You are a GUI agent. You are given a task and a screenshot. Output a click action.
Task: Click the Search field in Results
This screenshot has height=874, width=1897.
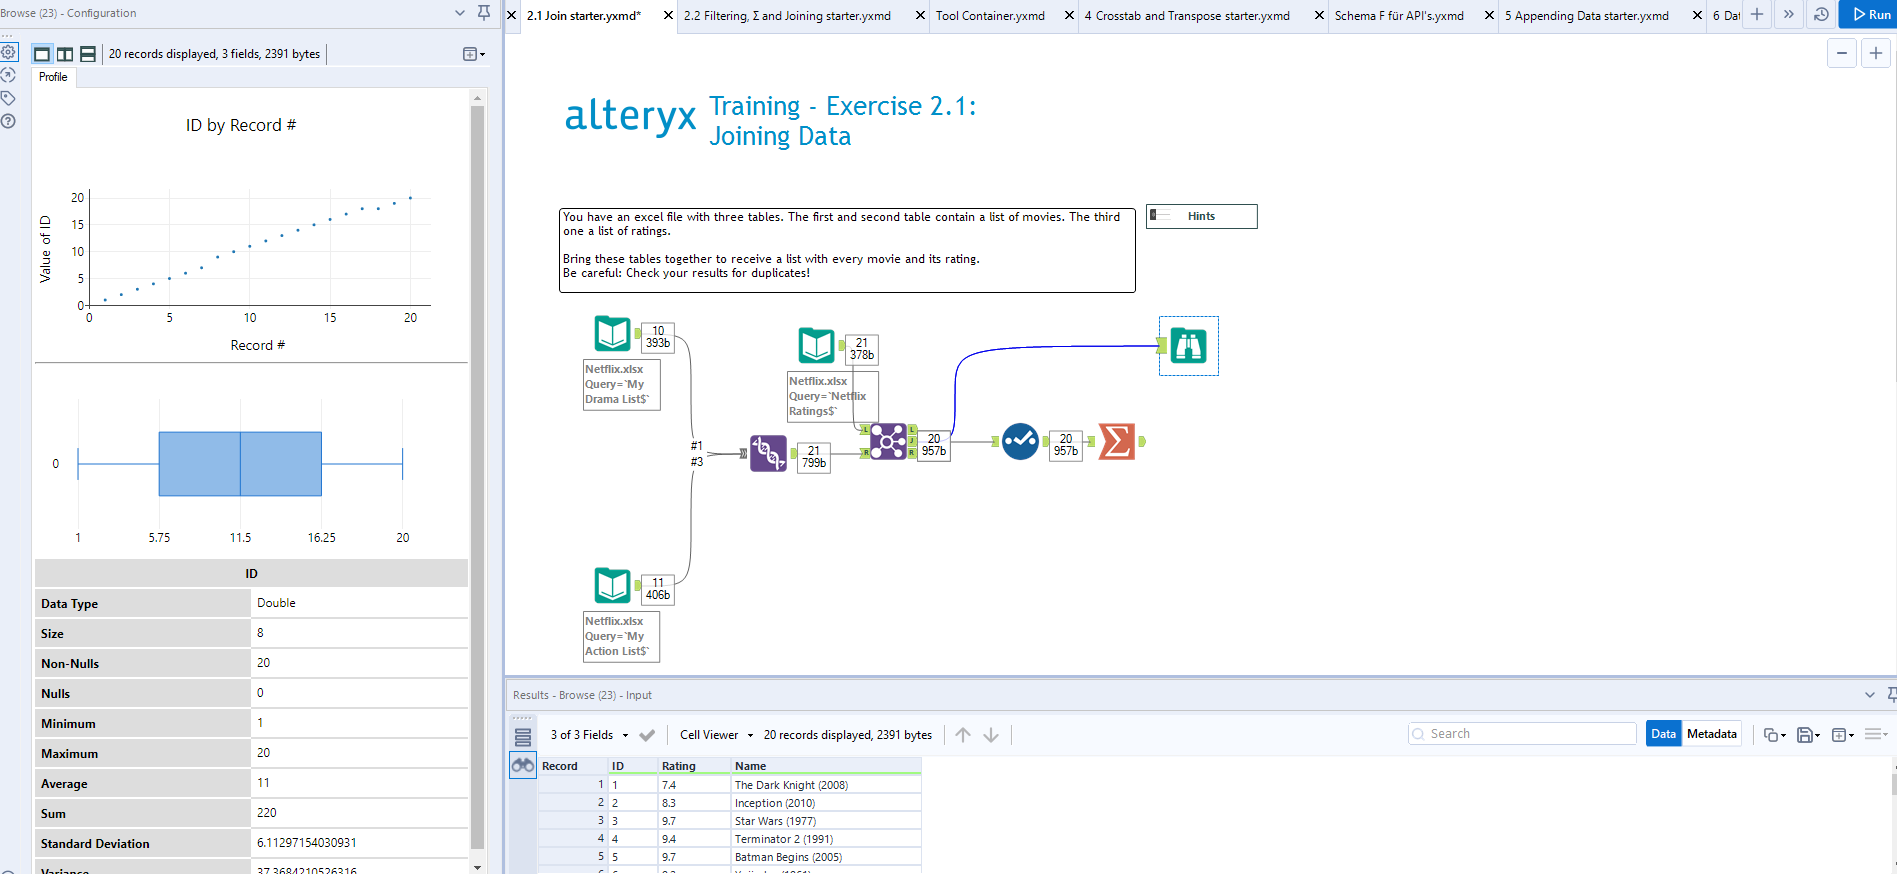click(x=1522, y=734)
